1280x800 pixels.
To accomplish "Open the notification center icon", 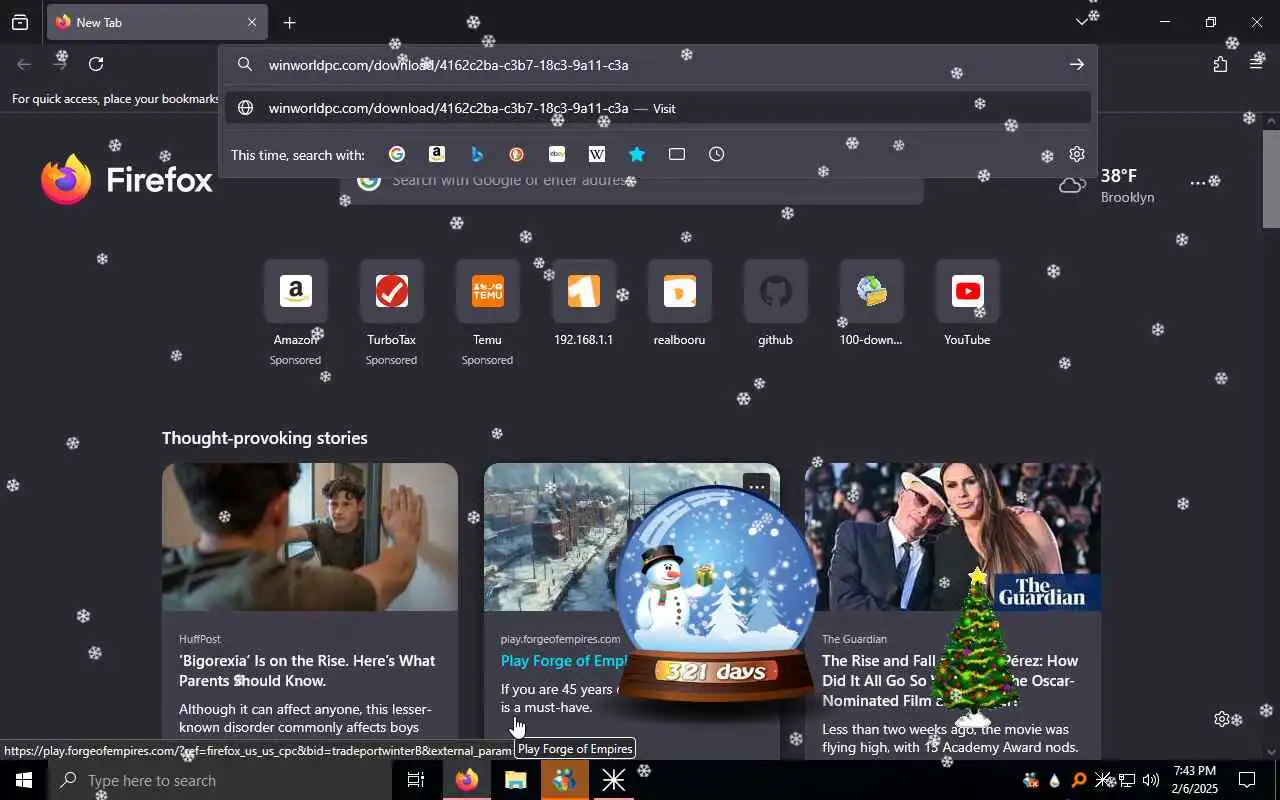I will click(x=1248, y=780).
